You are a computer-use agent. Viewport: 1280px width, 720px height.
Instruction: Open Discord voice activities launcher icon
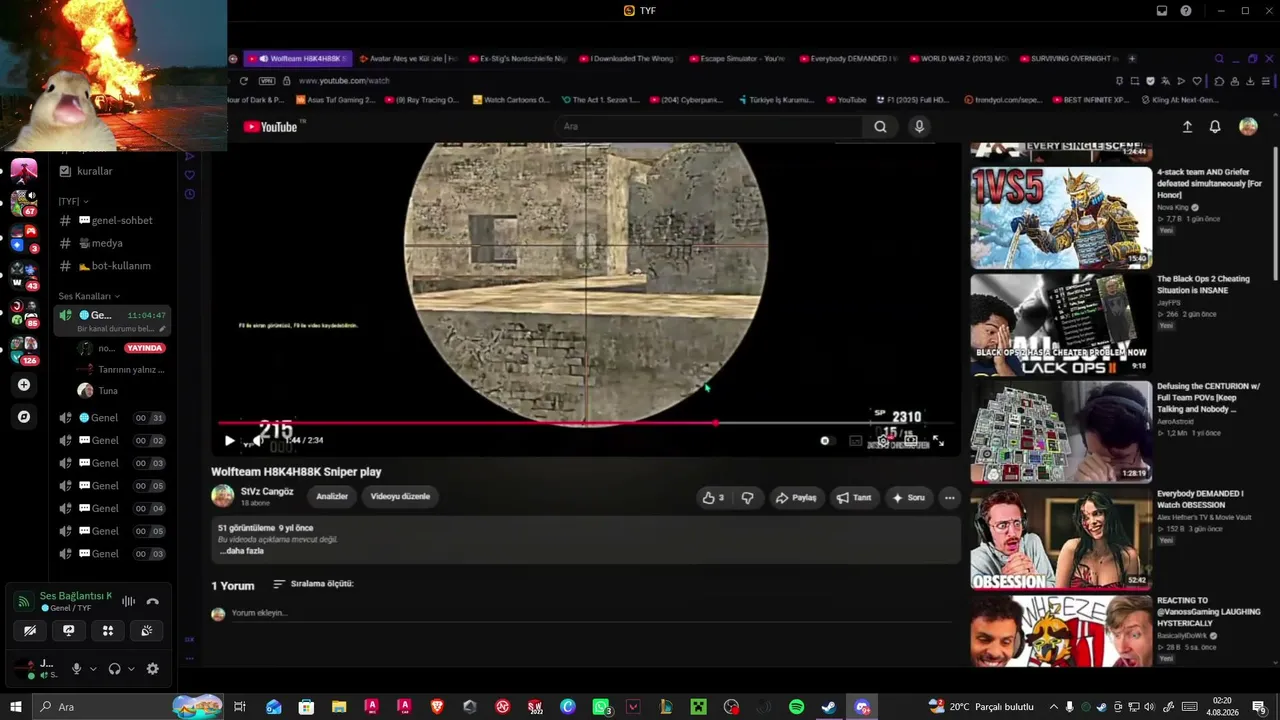(108, 630)
